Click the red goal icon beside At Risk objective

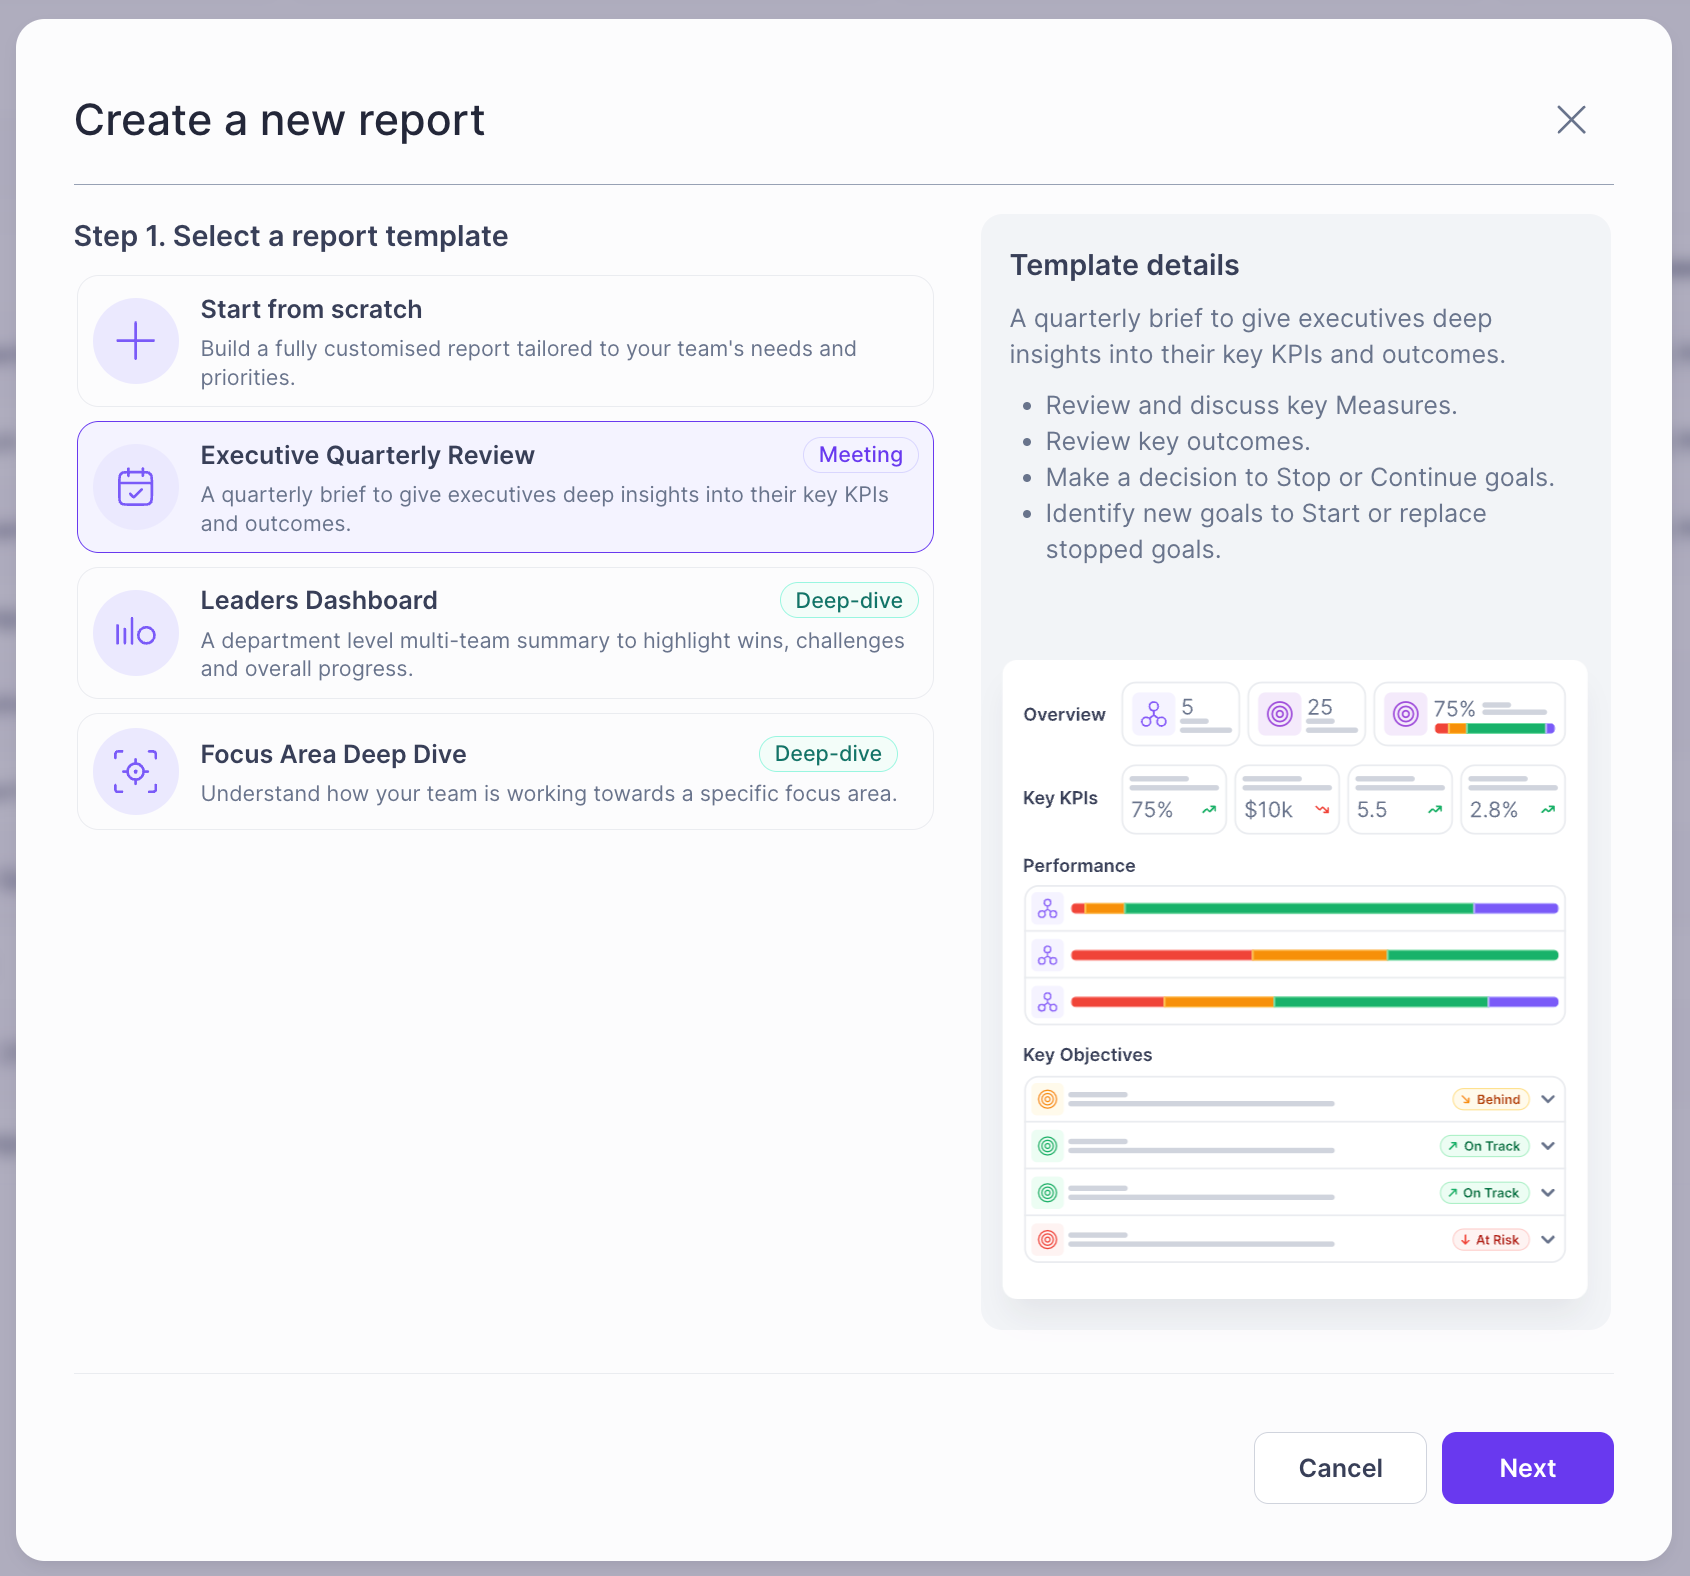click(x=1047, y=1240)
